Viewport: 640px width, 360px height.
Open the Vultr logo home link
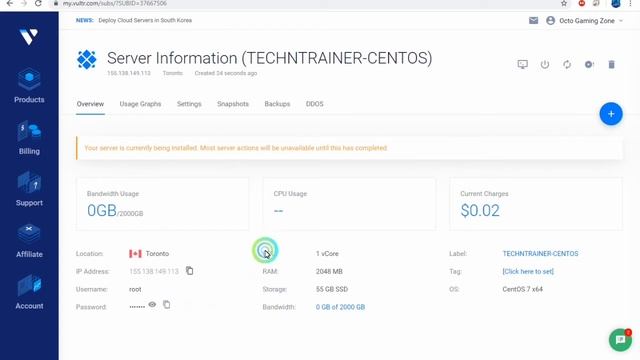coord(29,37)
